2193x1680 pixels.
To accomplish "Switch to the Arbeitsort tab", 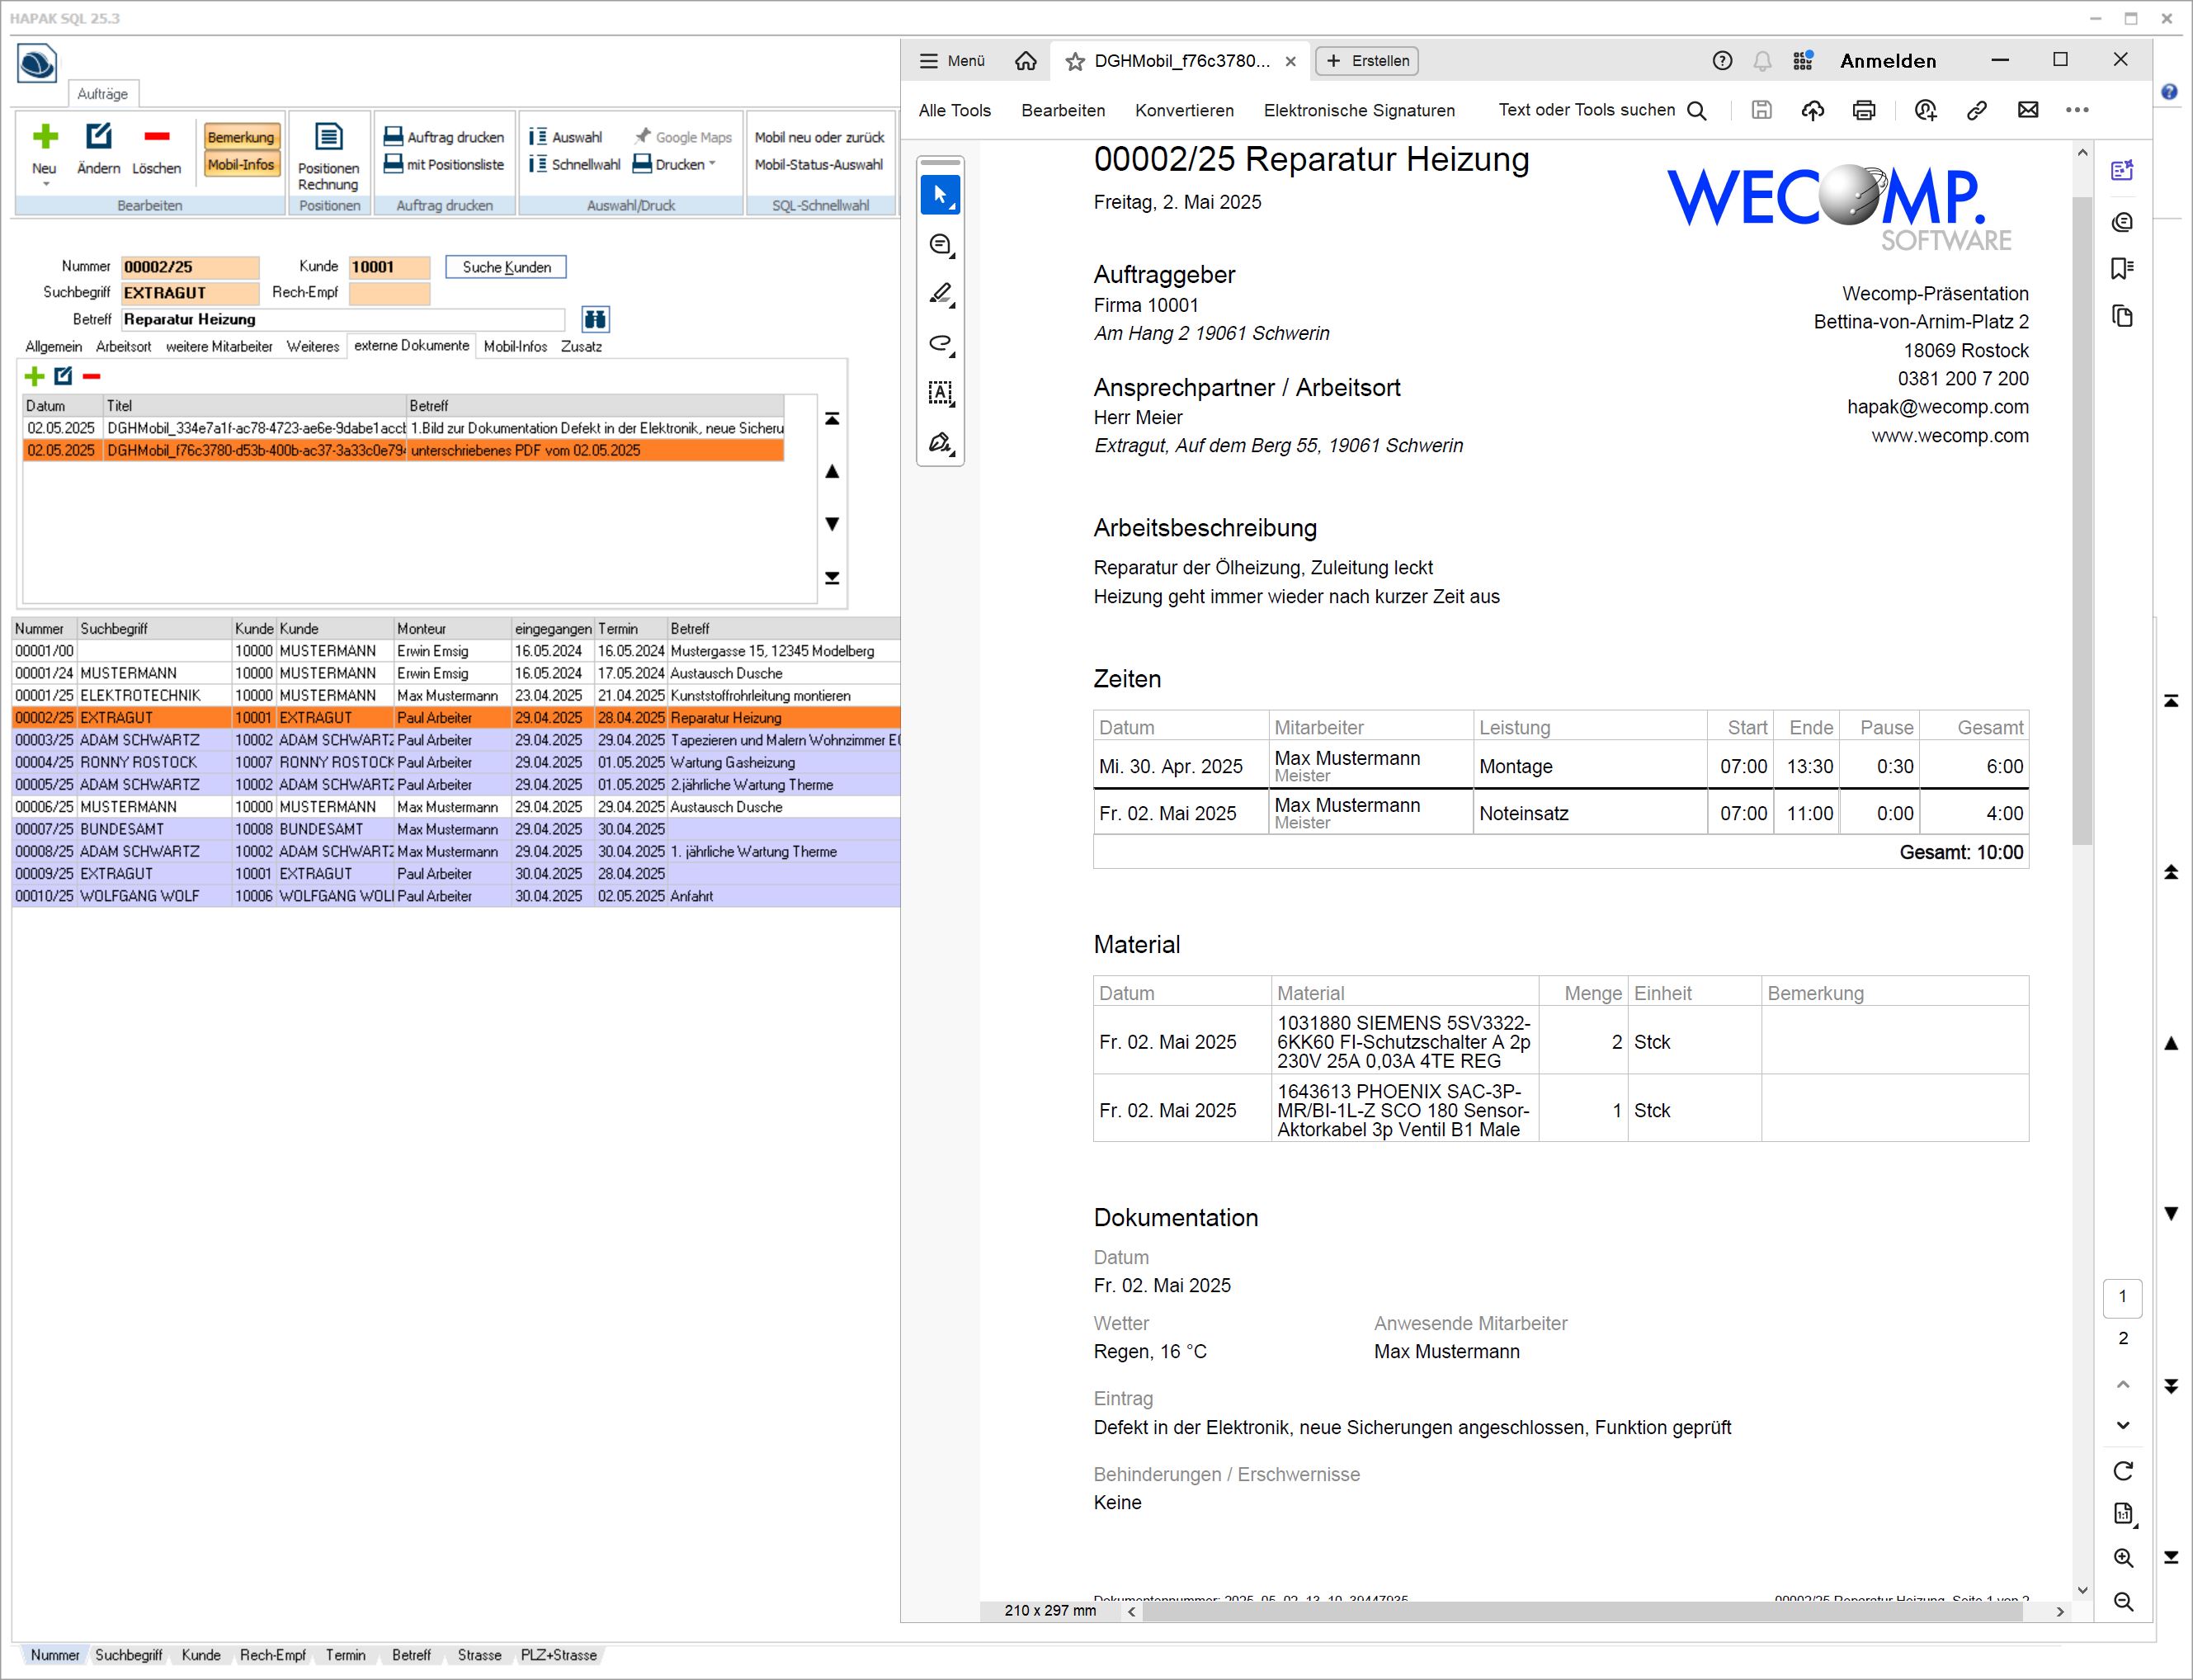I will [x=123, y=346].
